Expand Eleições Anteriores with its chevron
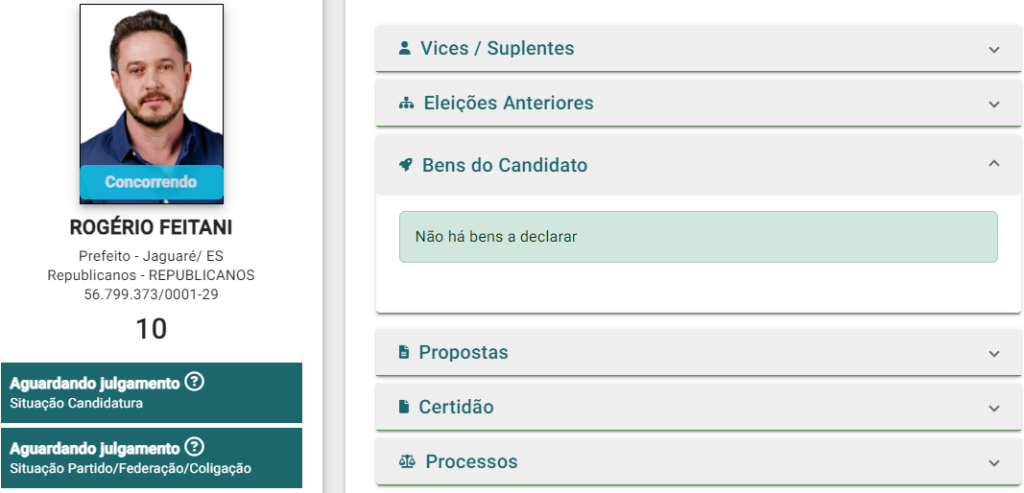This screenshot has width=1024, height=493. pos(994,104)
